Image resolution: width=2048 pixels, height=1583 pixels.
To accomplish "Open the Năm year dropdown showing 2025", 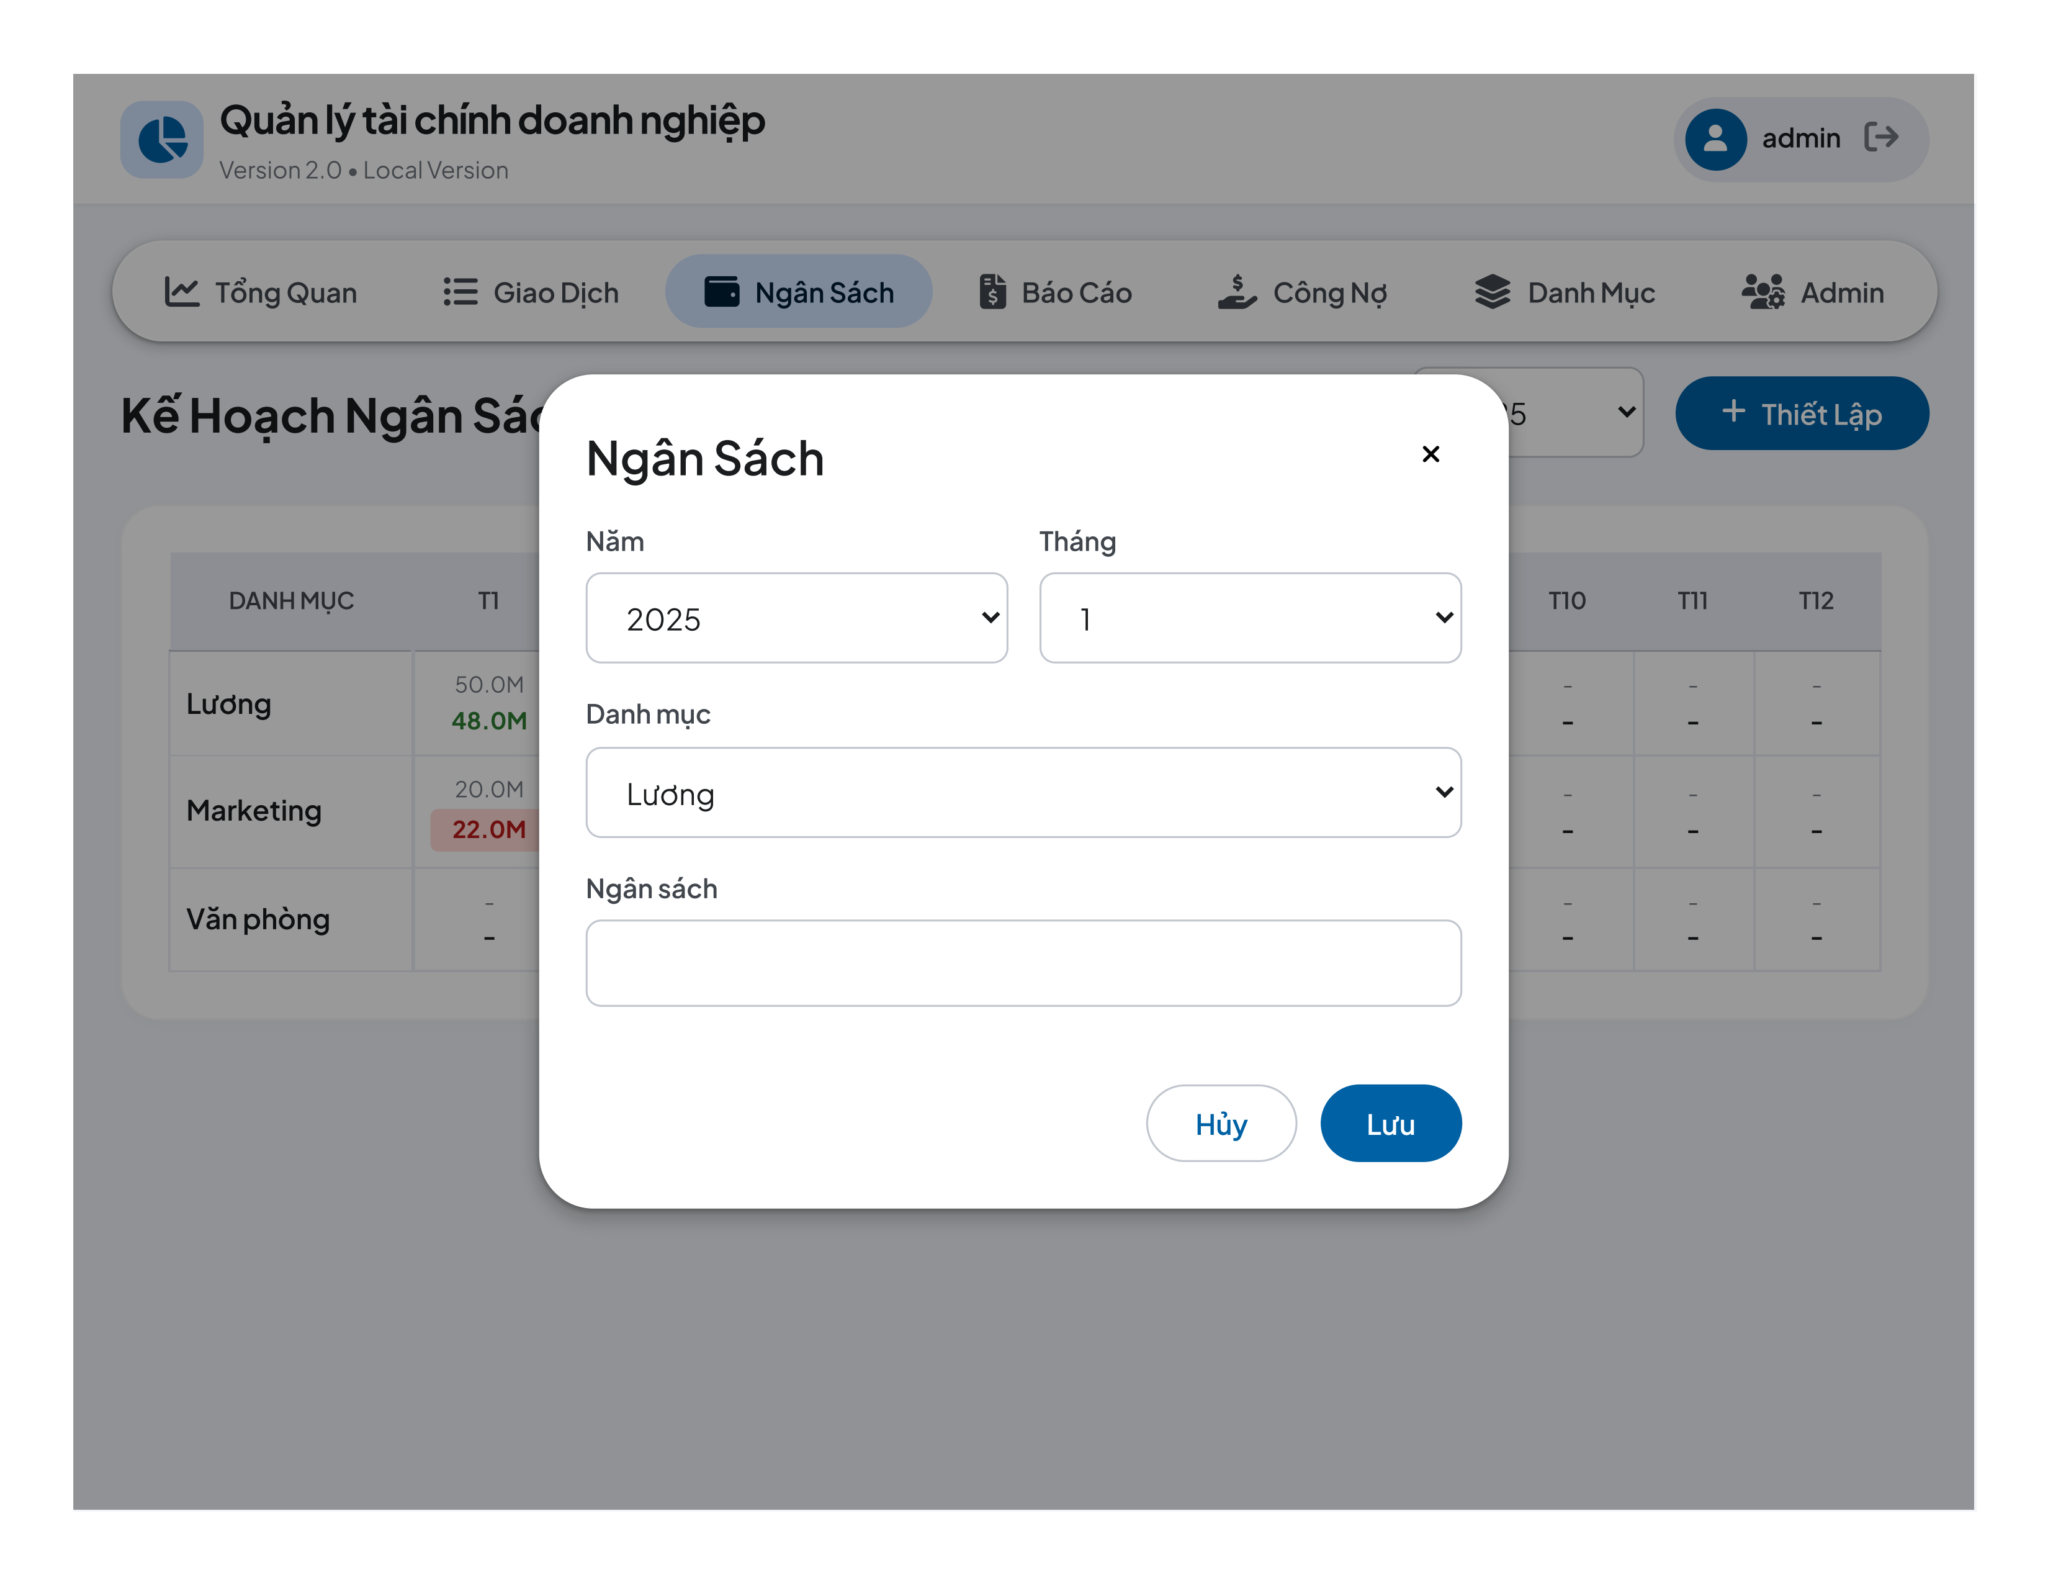I will point(796,618).
